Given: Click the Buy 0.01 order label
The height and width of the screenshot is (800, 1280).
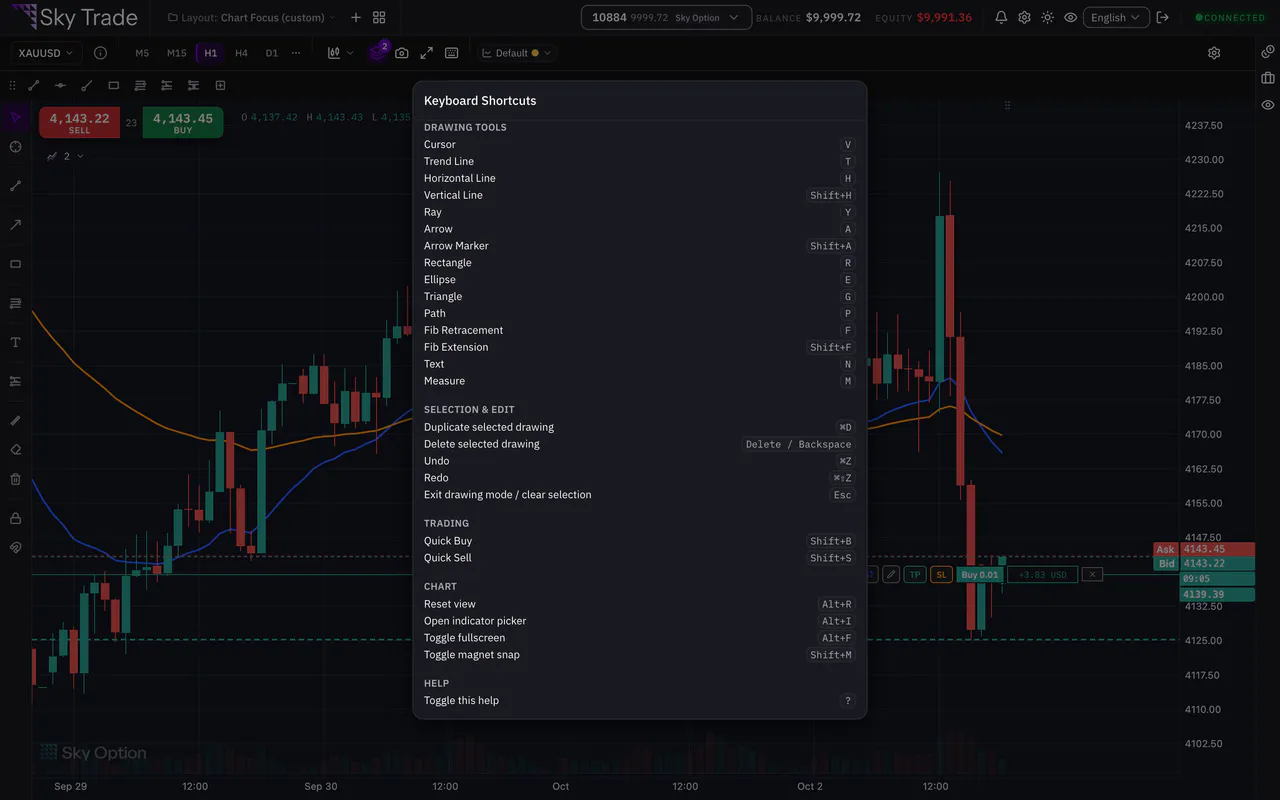Looking at the screenshot, I should [x=979, y=574].
